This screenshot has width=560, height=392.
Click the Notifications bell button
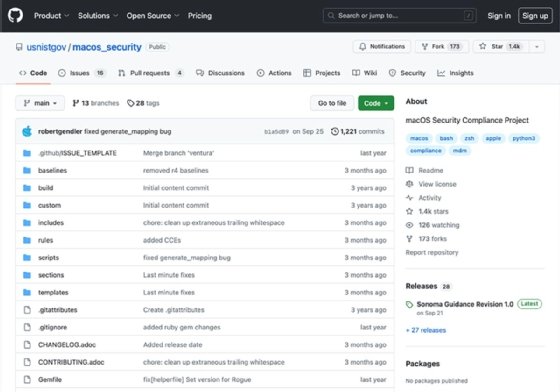coord(382,46)
